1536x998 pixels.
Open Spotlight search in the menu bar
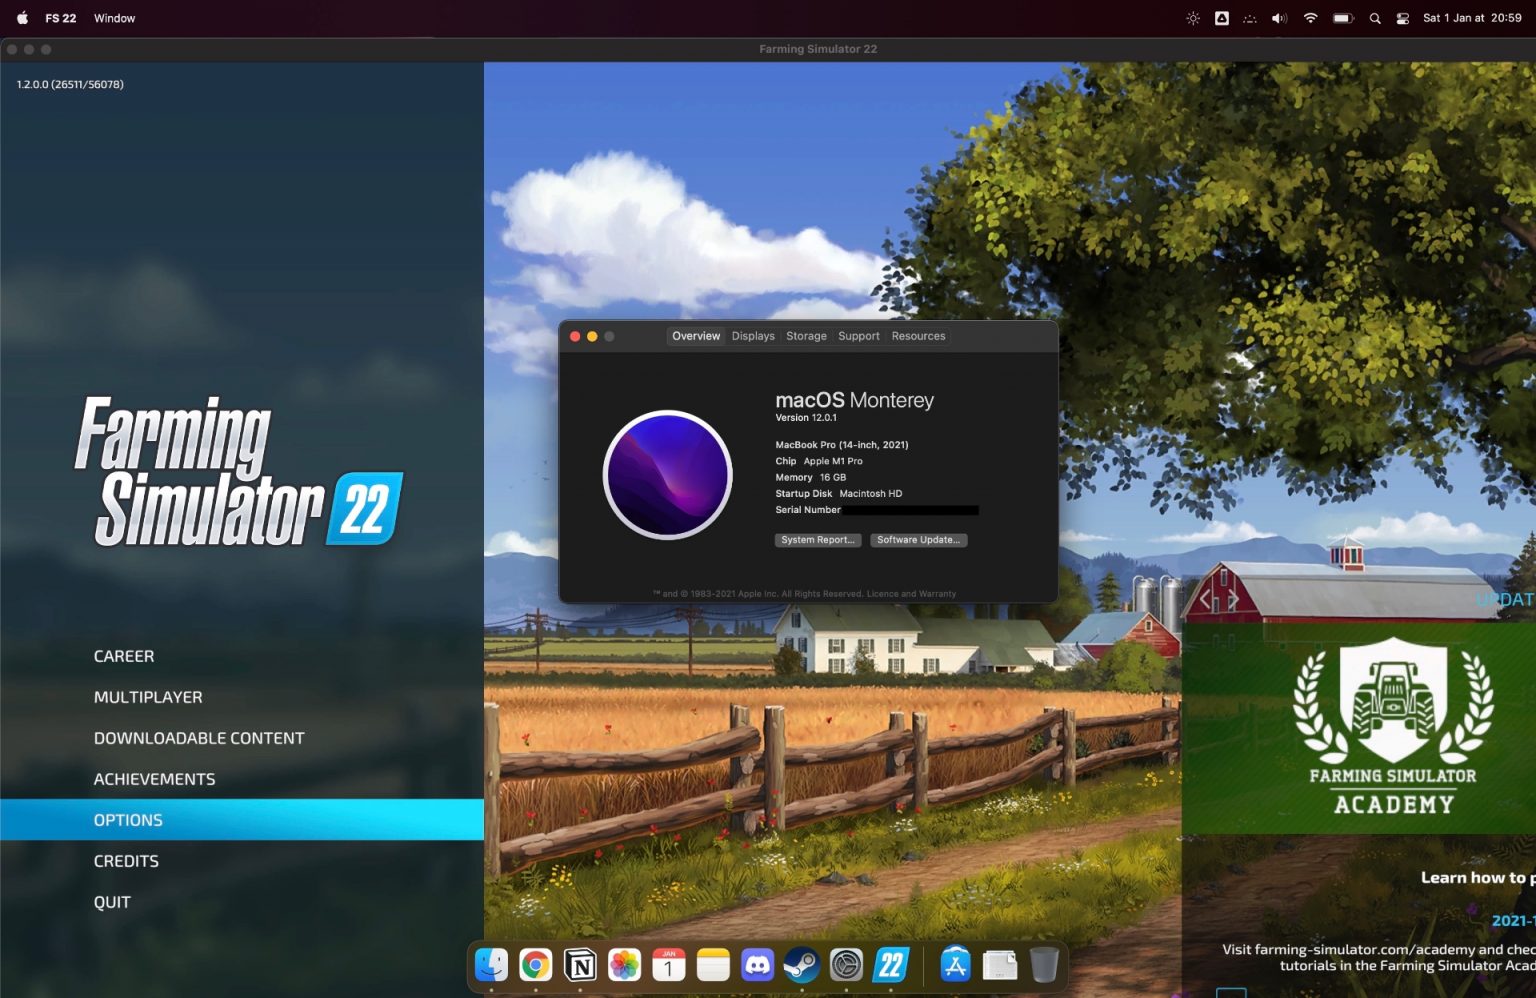point(1375,17)
